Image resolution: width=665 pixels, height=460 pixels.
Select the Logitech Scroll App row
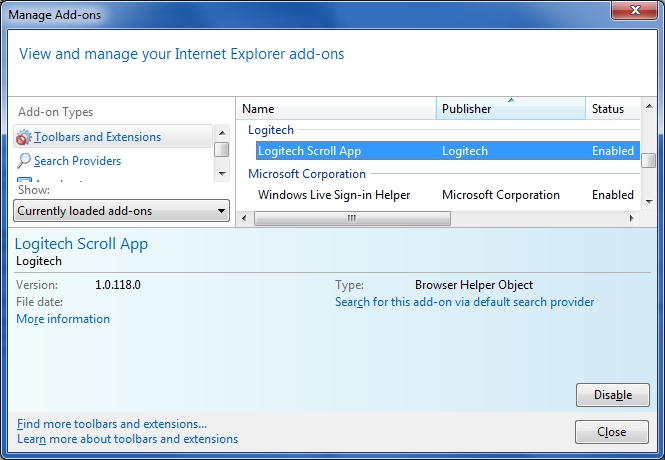pos(447,151)
